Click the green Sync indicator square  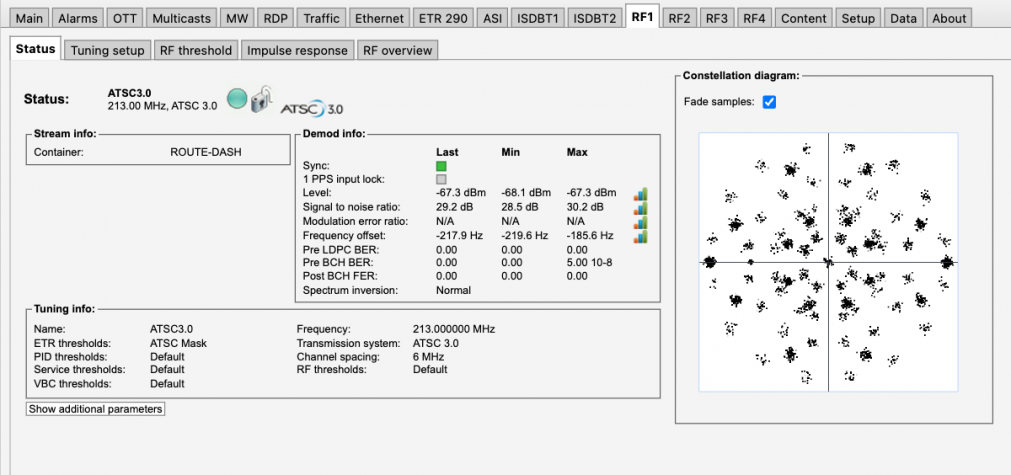[x=440, y=165]
